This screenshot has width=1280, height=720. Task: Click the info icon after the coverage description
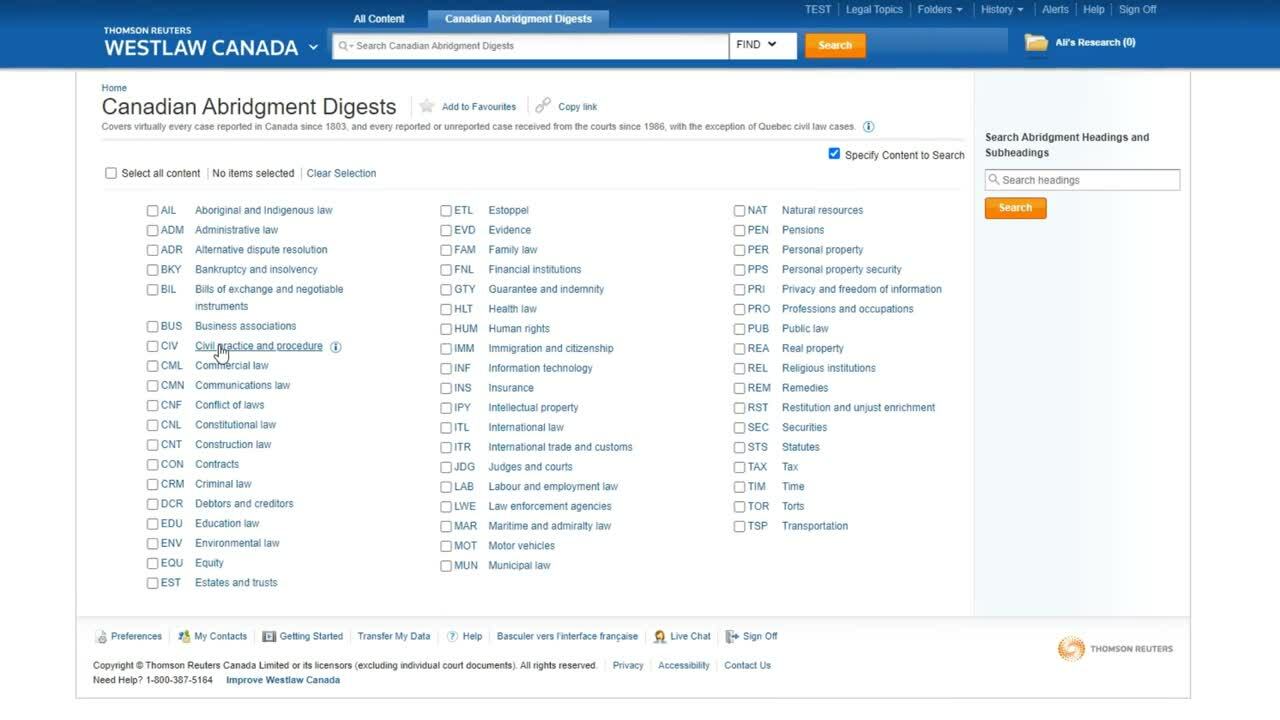pos(868,127)
